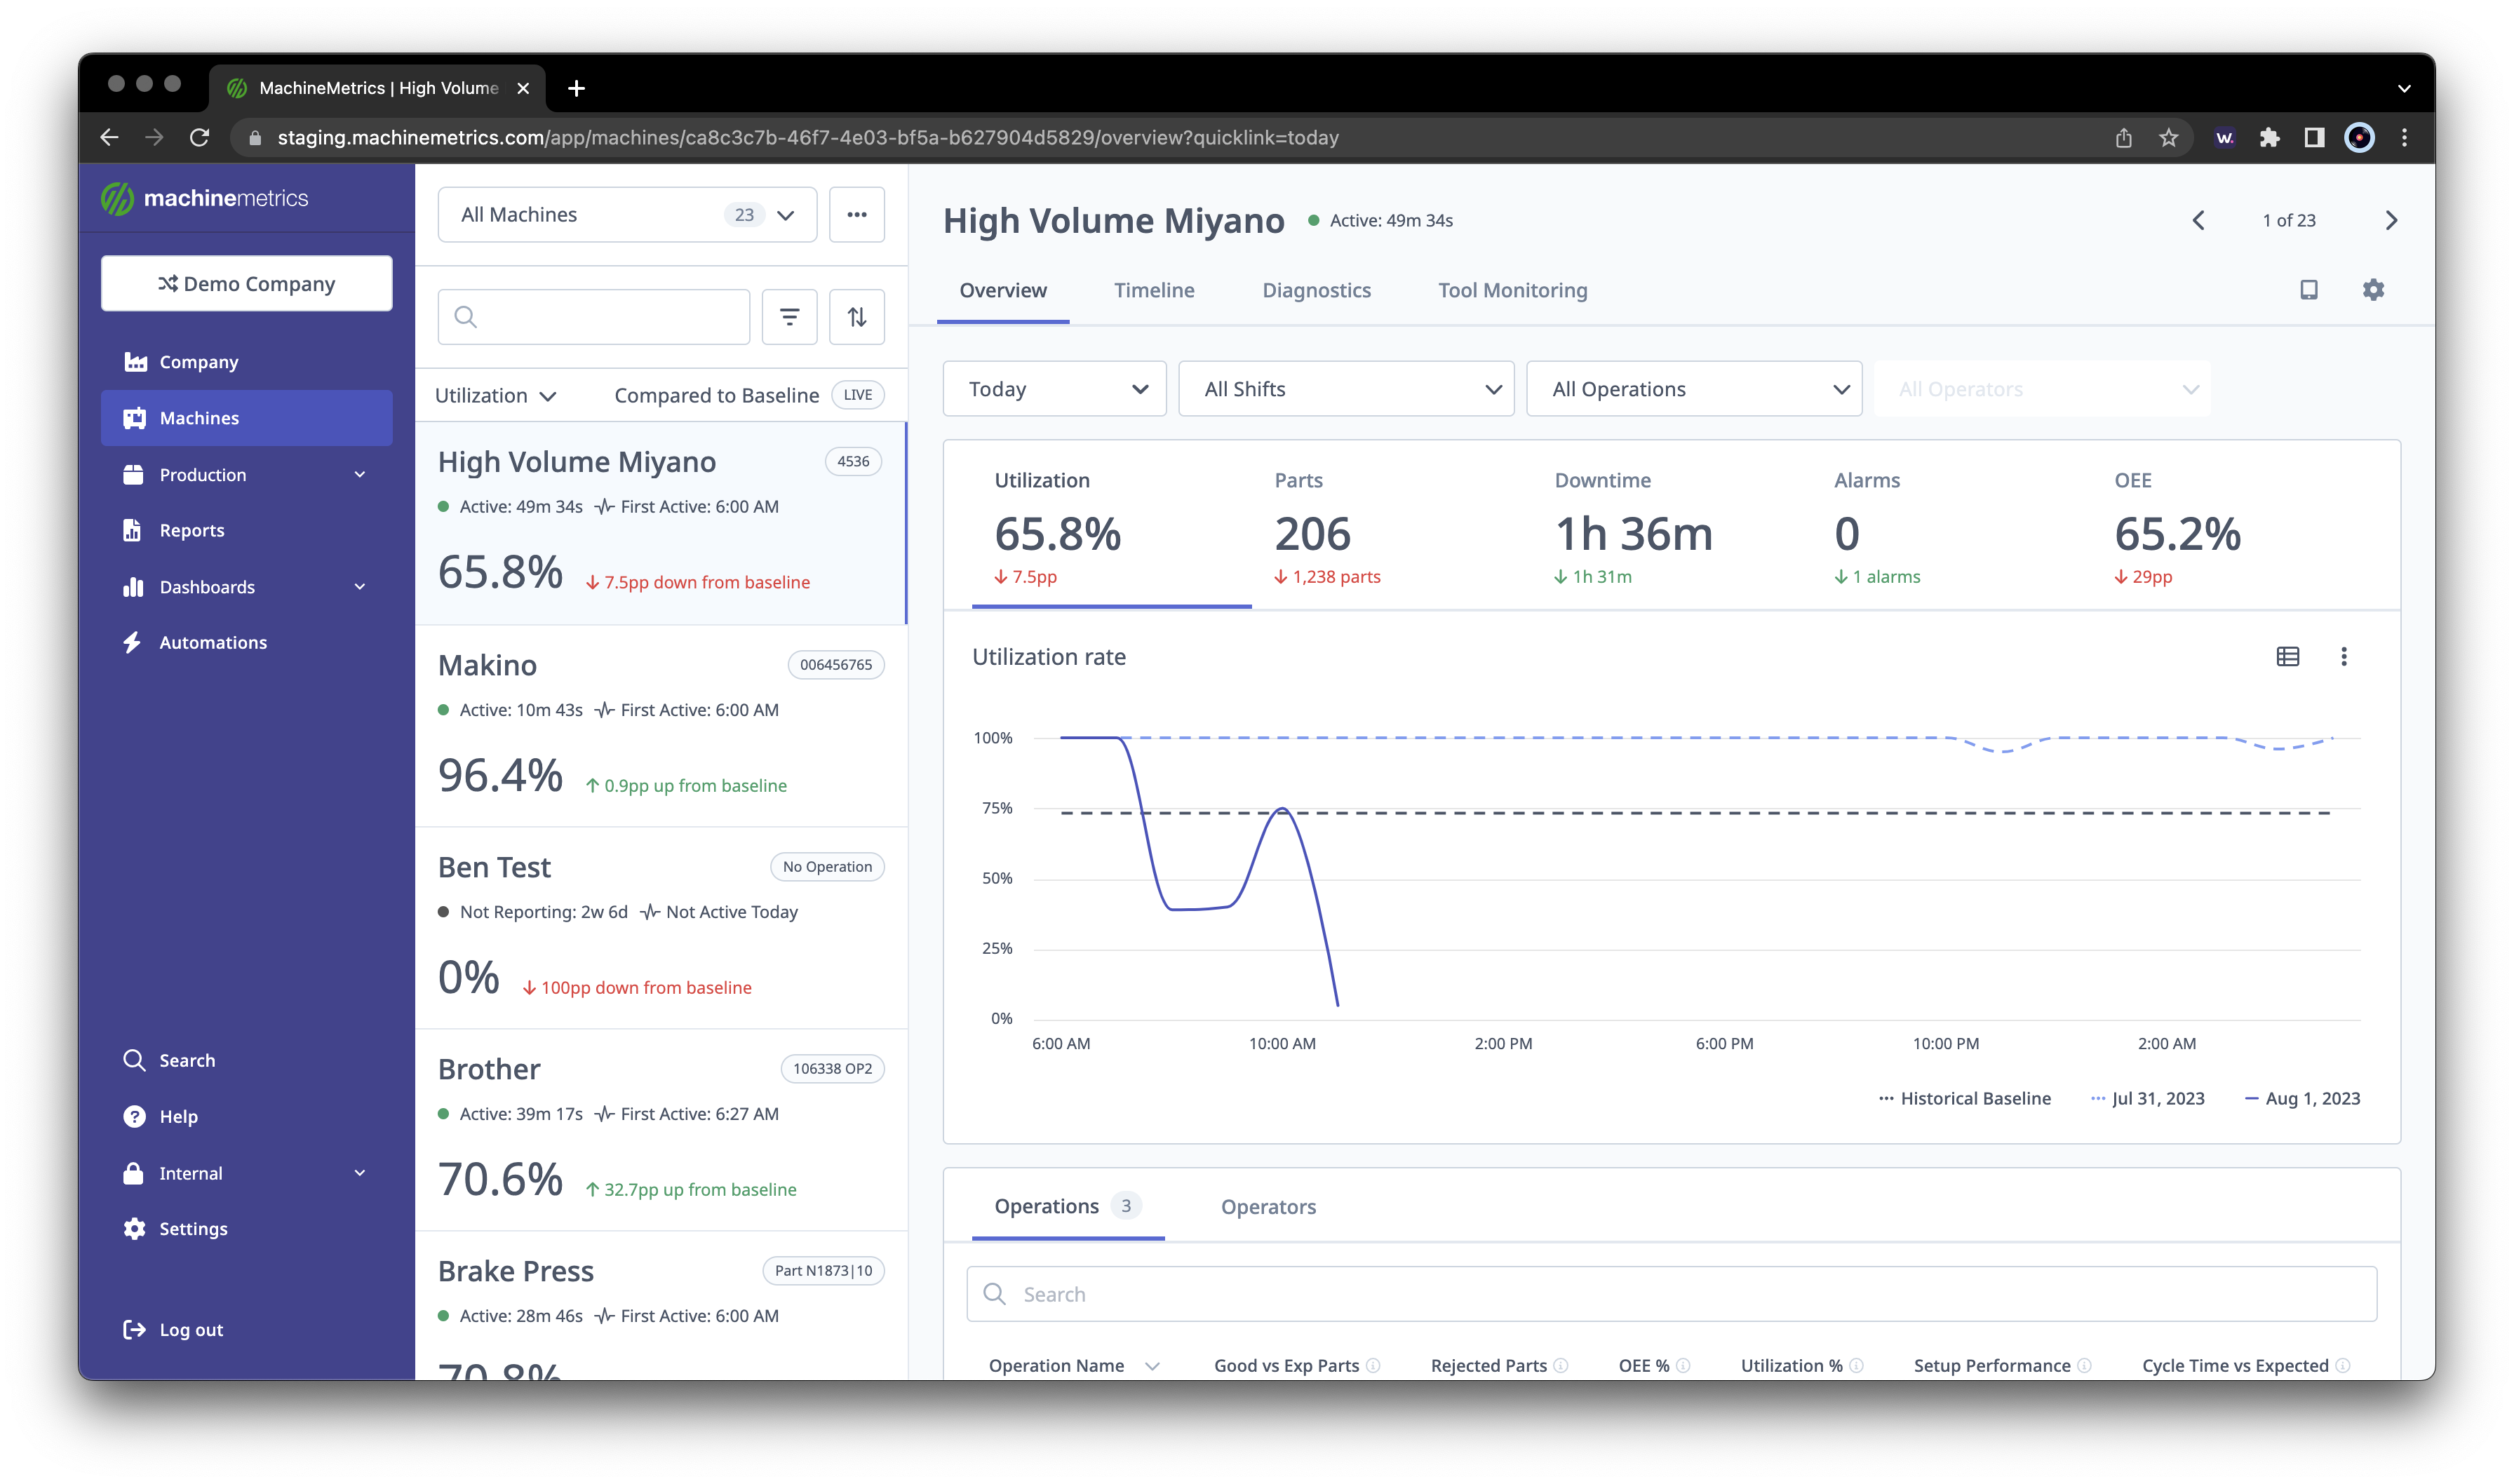Expand Dashboards sidebar menu

[246, 587]
